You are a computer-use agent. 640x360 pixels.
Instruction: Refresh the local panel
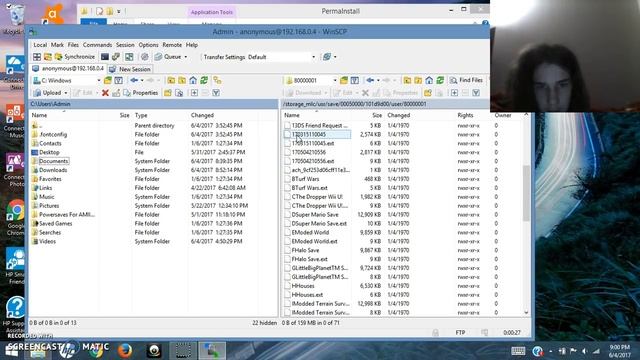click(204, 80)
